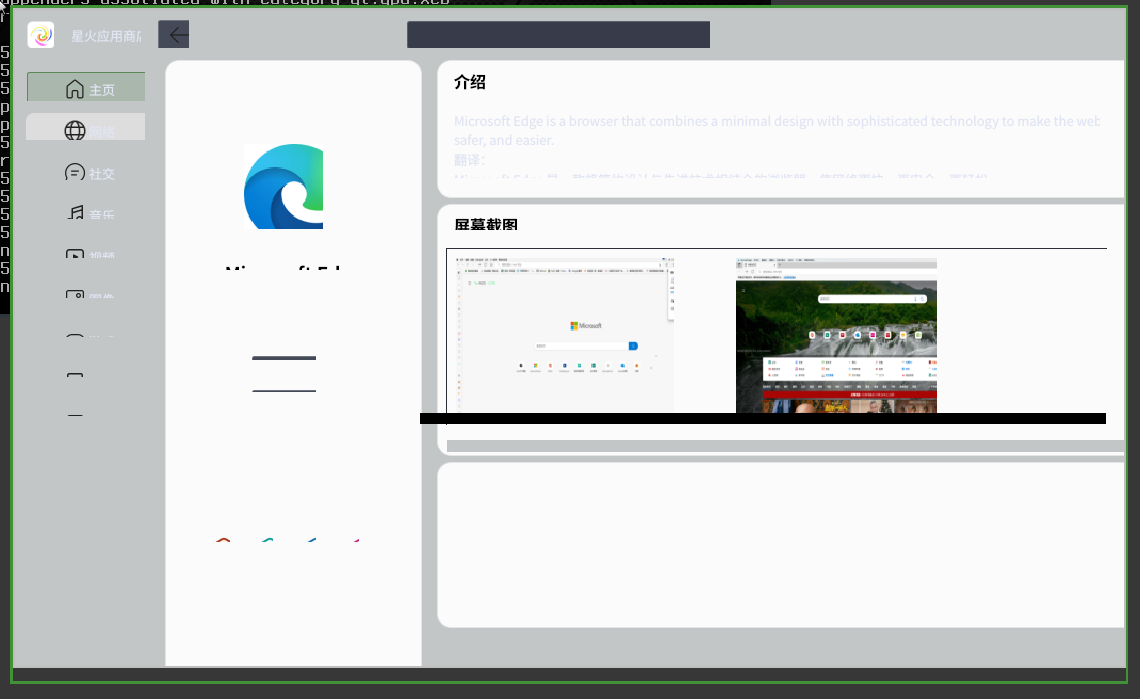
Task: Open the first screenshot showing Microsoft search page
Action: point(565,335)
